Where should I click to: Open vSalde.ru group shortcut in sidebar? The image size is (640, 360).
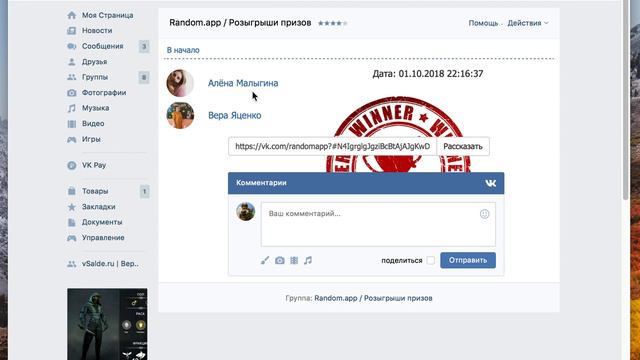click(110, 264)
